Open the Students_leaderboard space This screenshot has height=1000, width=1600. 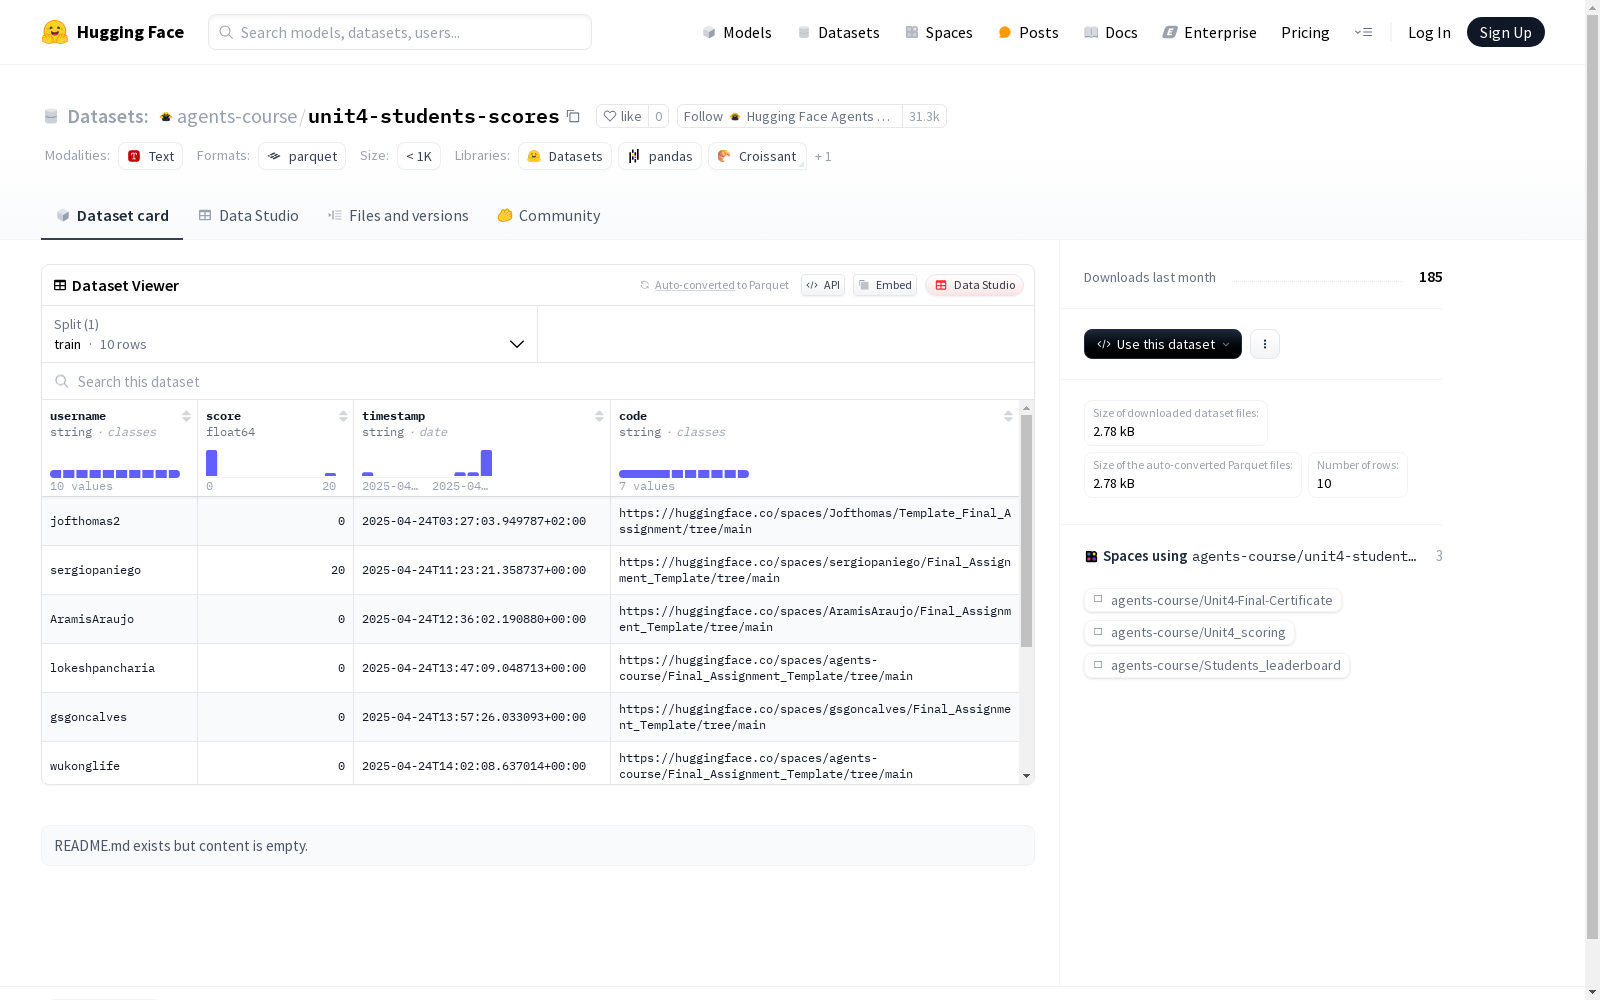[1217, 665]
